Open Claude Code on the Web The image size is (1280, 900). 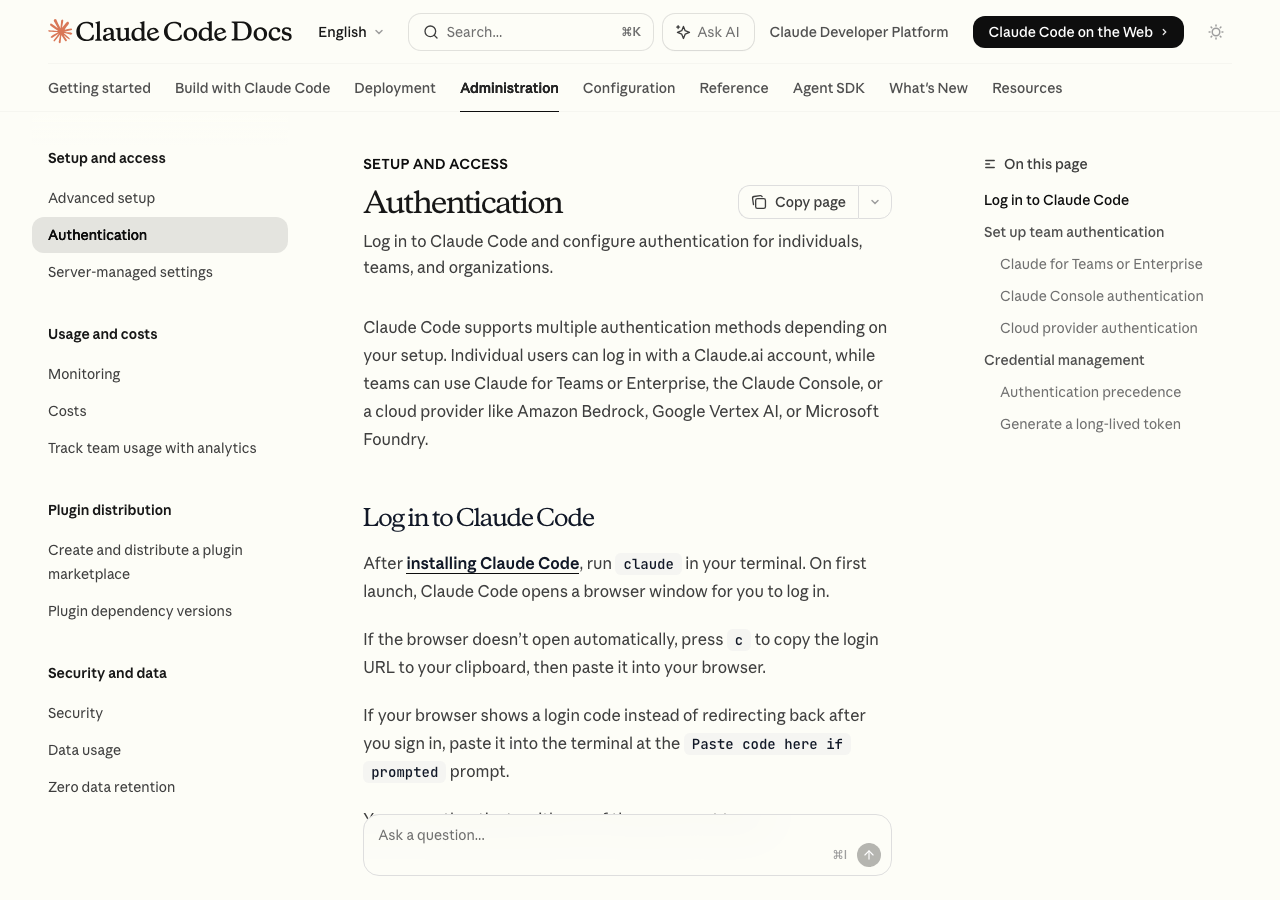tap(1078, 32)
